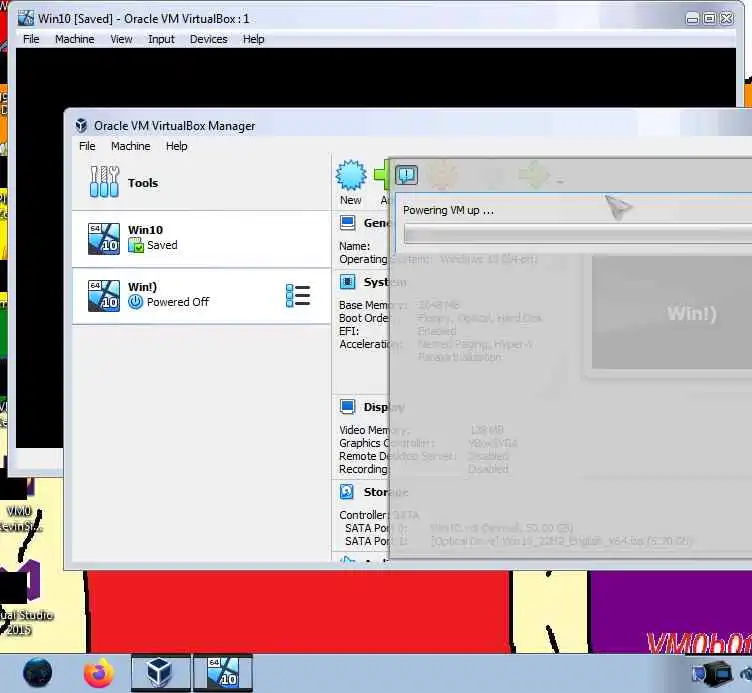This screenshot has height=693, width=752.
Task: Open Machine menu in VirtualBox Manager
Action: [x=130, y=146]
